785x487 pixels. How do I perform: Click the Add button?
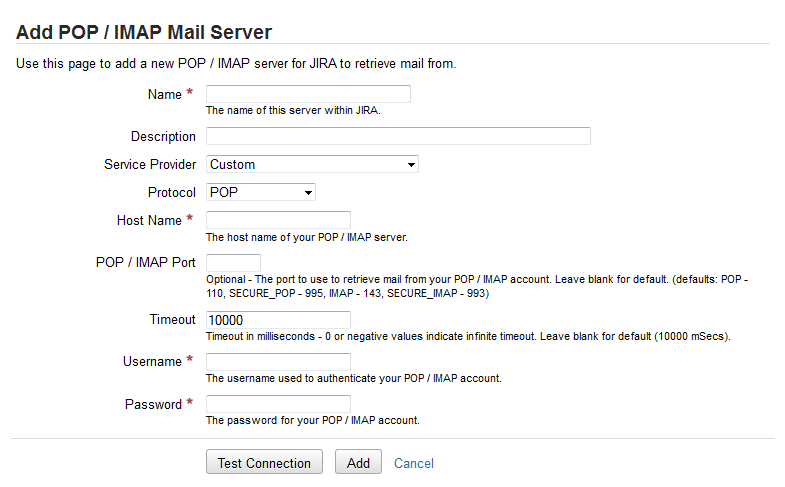point(358,463)
